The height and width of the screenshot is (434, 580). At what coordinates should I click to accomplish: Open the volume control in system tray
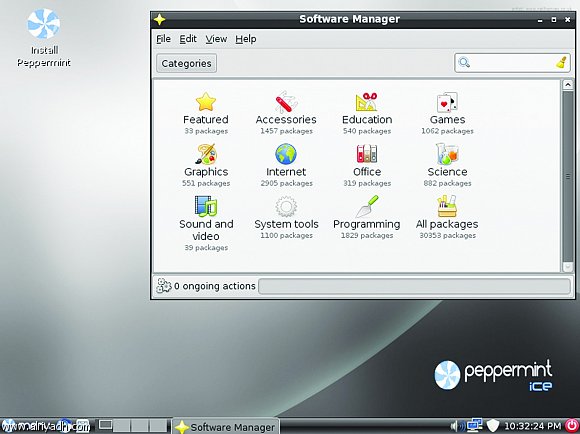click(457, 426)
